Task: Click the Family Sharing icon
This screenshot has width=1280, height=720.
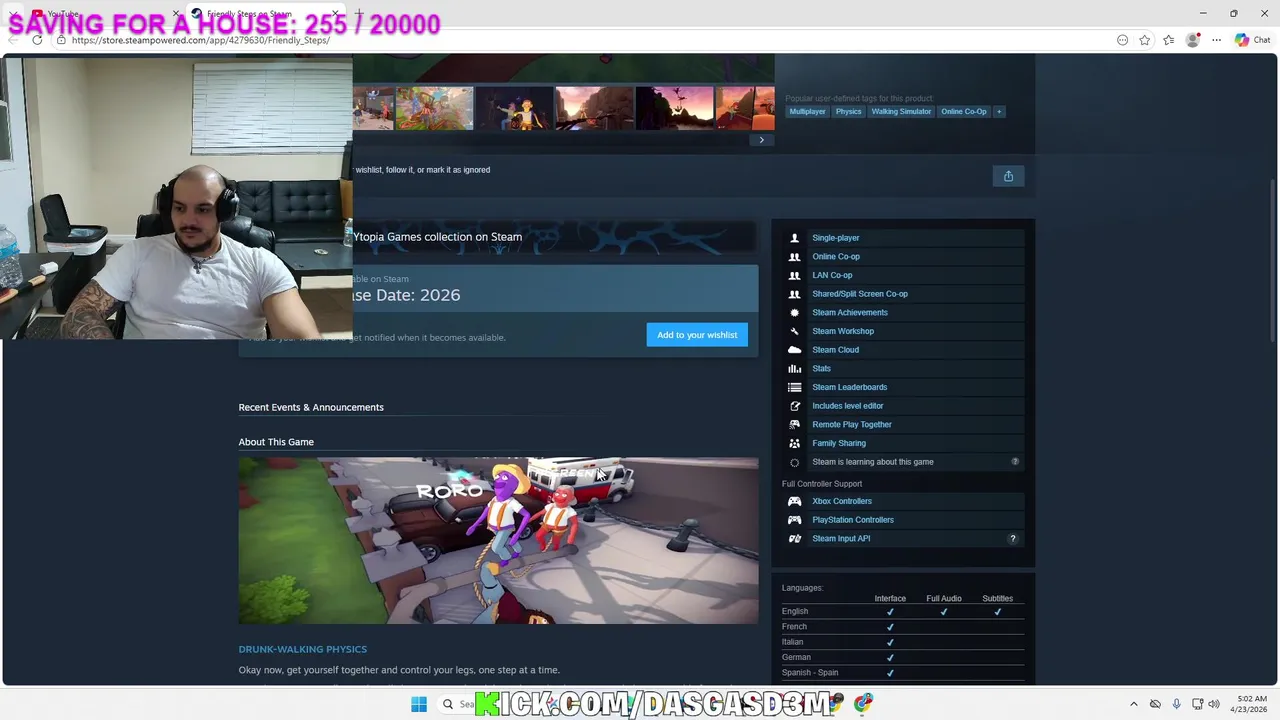Action: tap(794, 443)
